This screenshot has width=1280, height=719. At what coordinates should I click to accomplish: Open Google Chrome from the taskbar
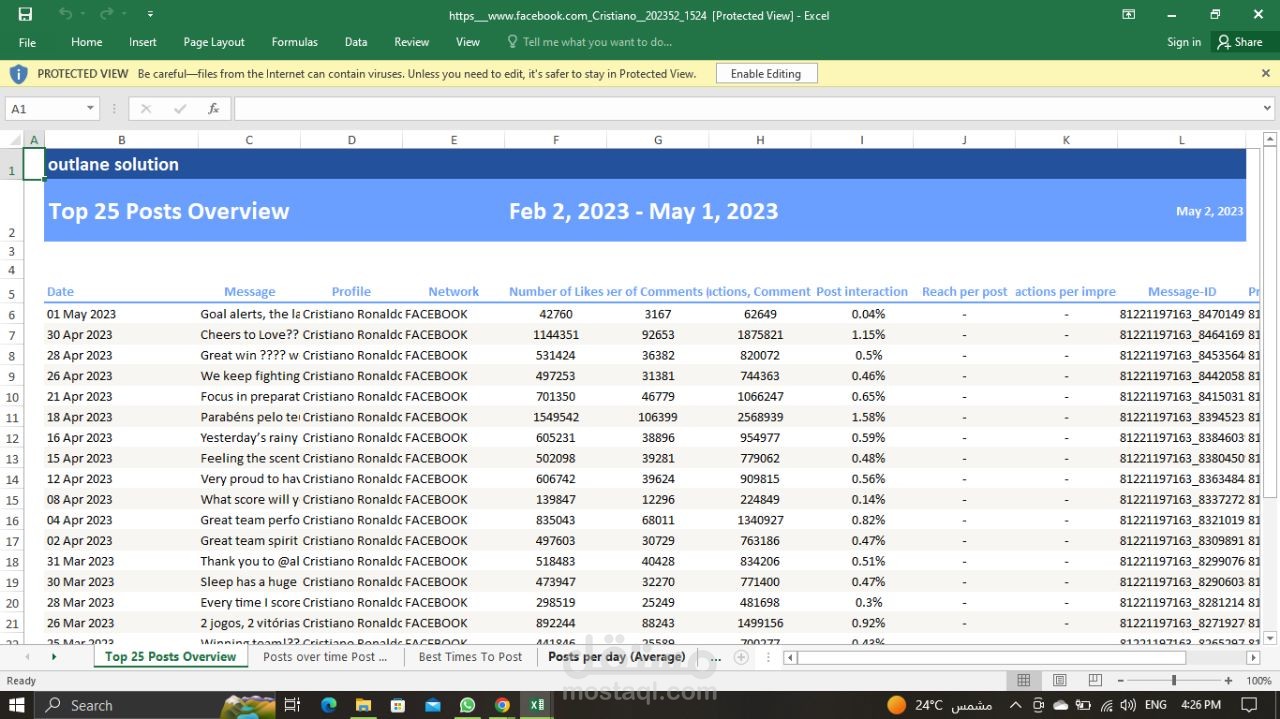click(502, 705)
